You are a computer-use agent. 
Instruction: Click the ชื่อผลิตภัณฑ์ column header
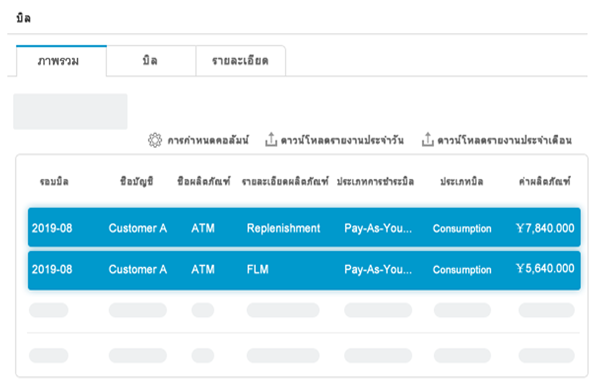click(x=204, y=181)
